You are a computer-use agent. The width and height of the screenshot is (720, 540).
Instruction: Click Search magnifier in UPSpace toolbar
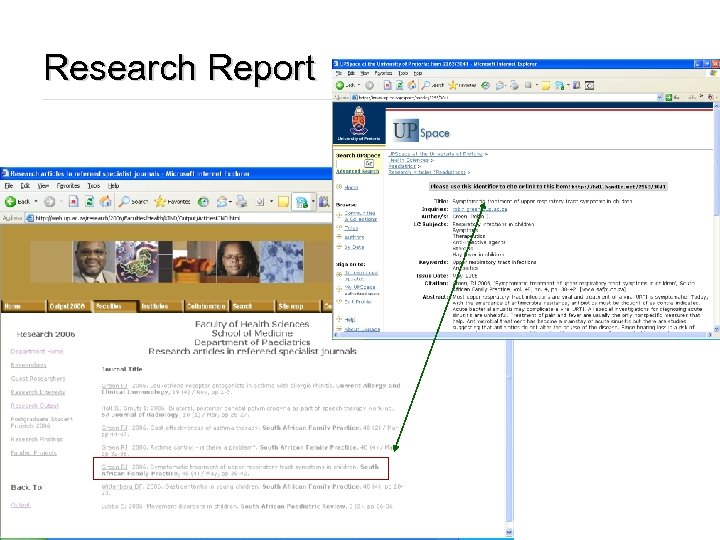click(426, 85)
